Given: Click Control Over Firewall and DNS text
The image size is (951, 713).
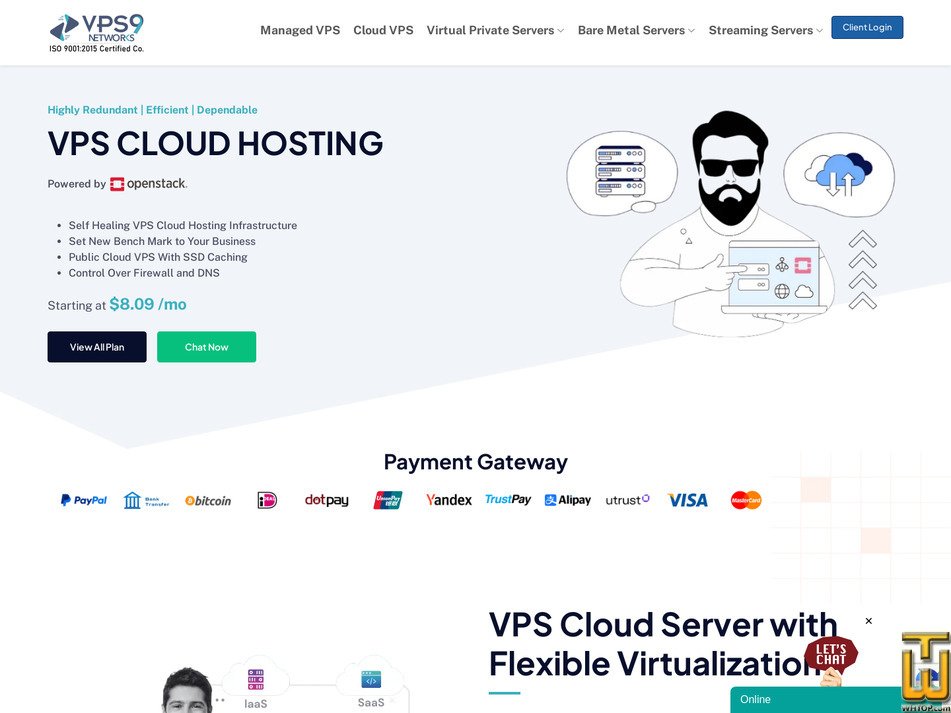Looking at the screenshot, I should pyautogui.click(x=144, y=273).
